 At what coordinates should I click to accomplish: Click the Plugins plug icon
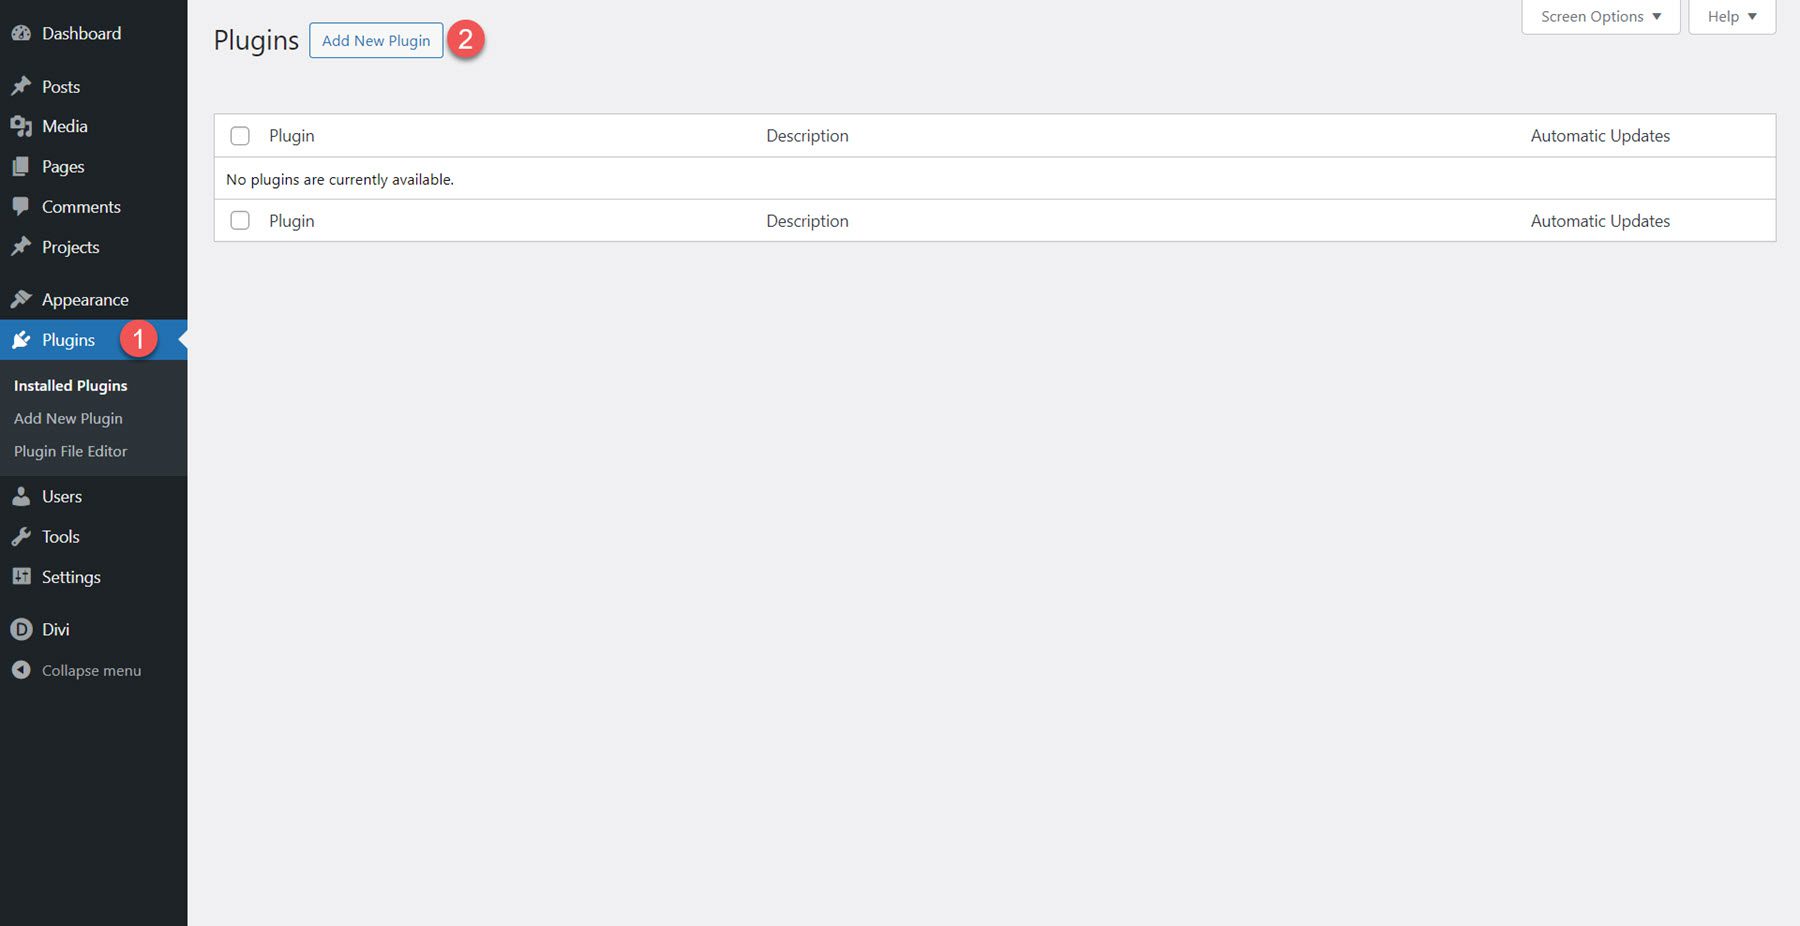[x=21, y=339]
